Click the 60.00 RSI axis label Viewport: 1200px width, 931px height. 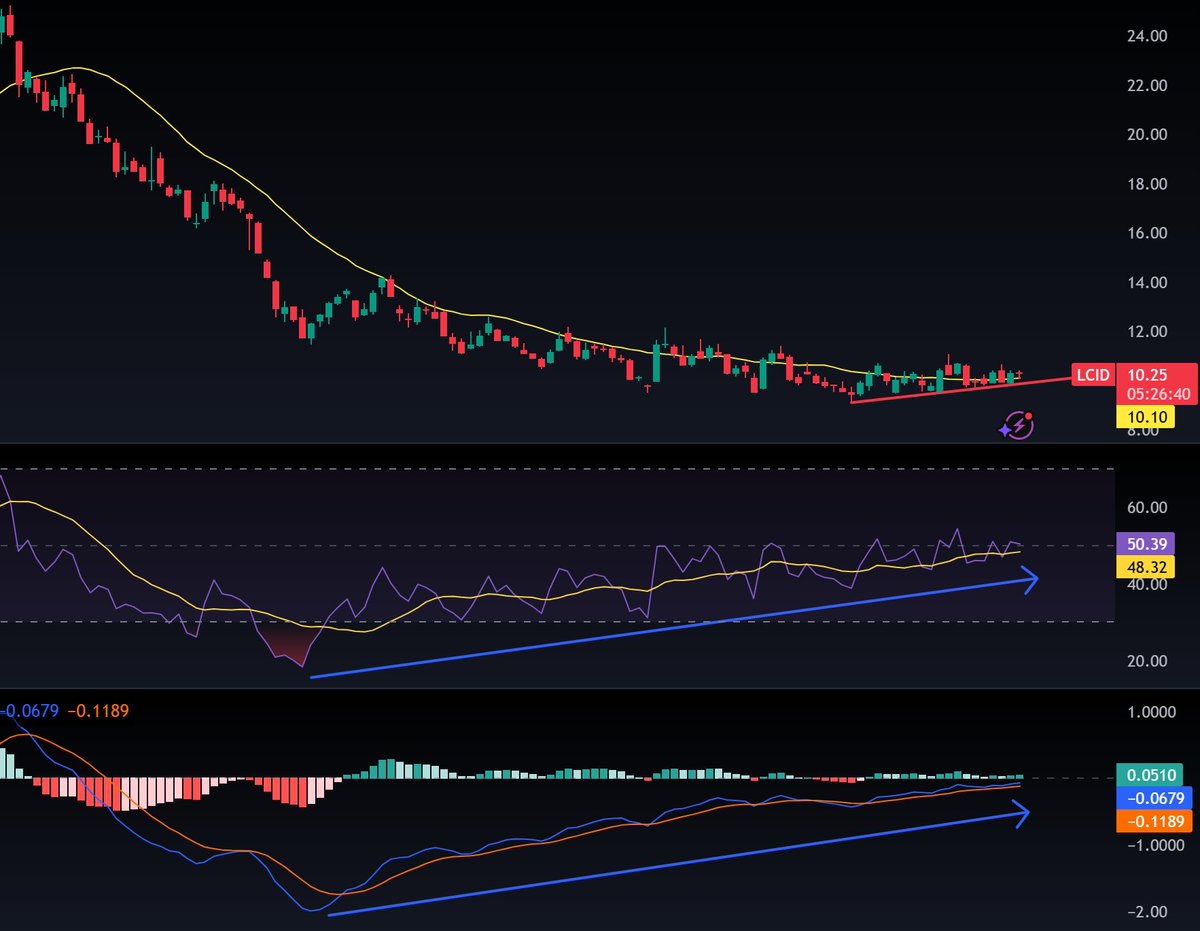point(1147,507)
